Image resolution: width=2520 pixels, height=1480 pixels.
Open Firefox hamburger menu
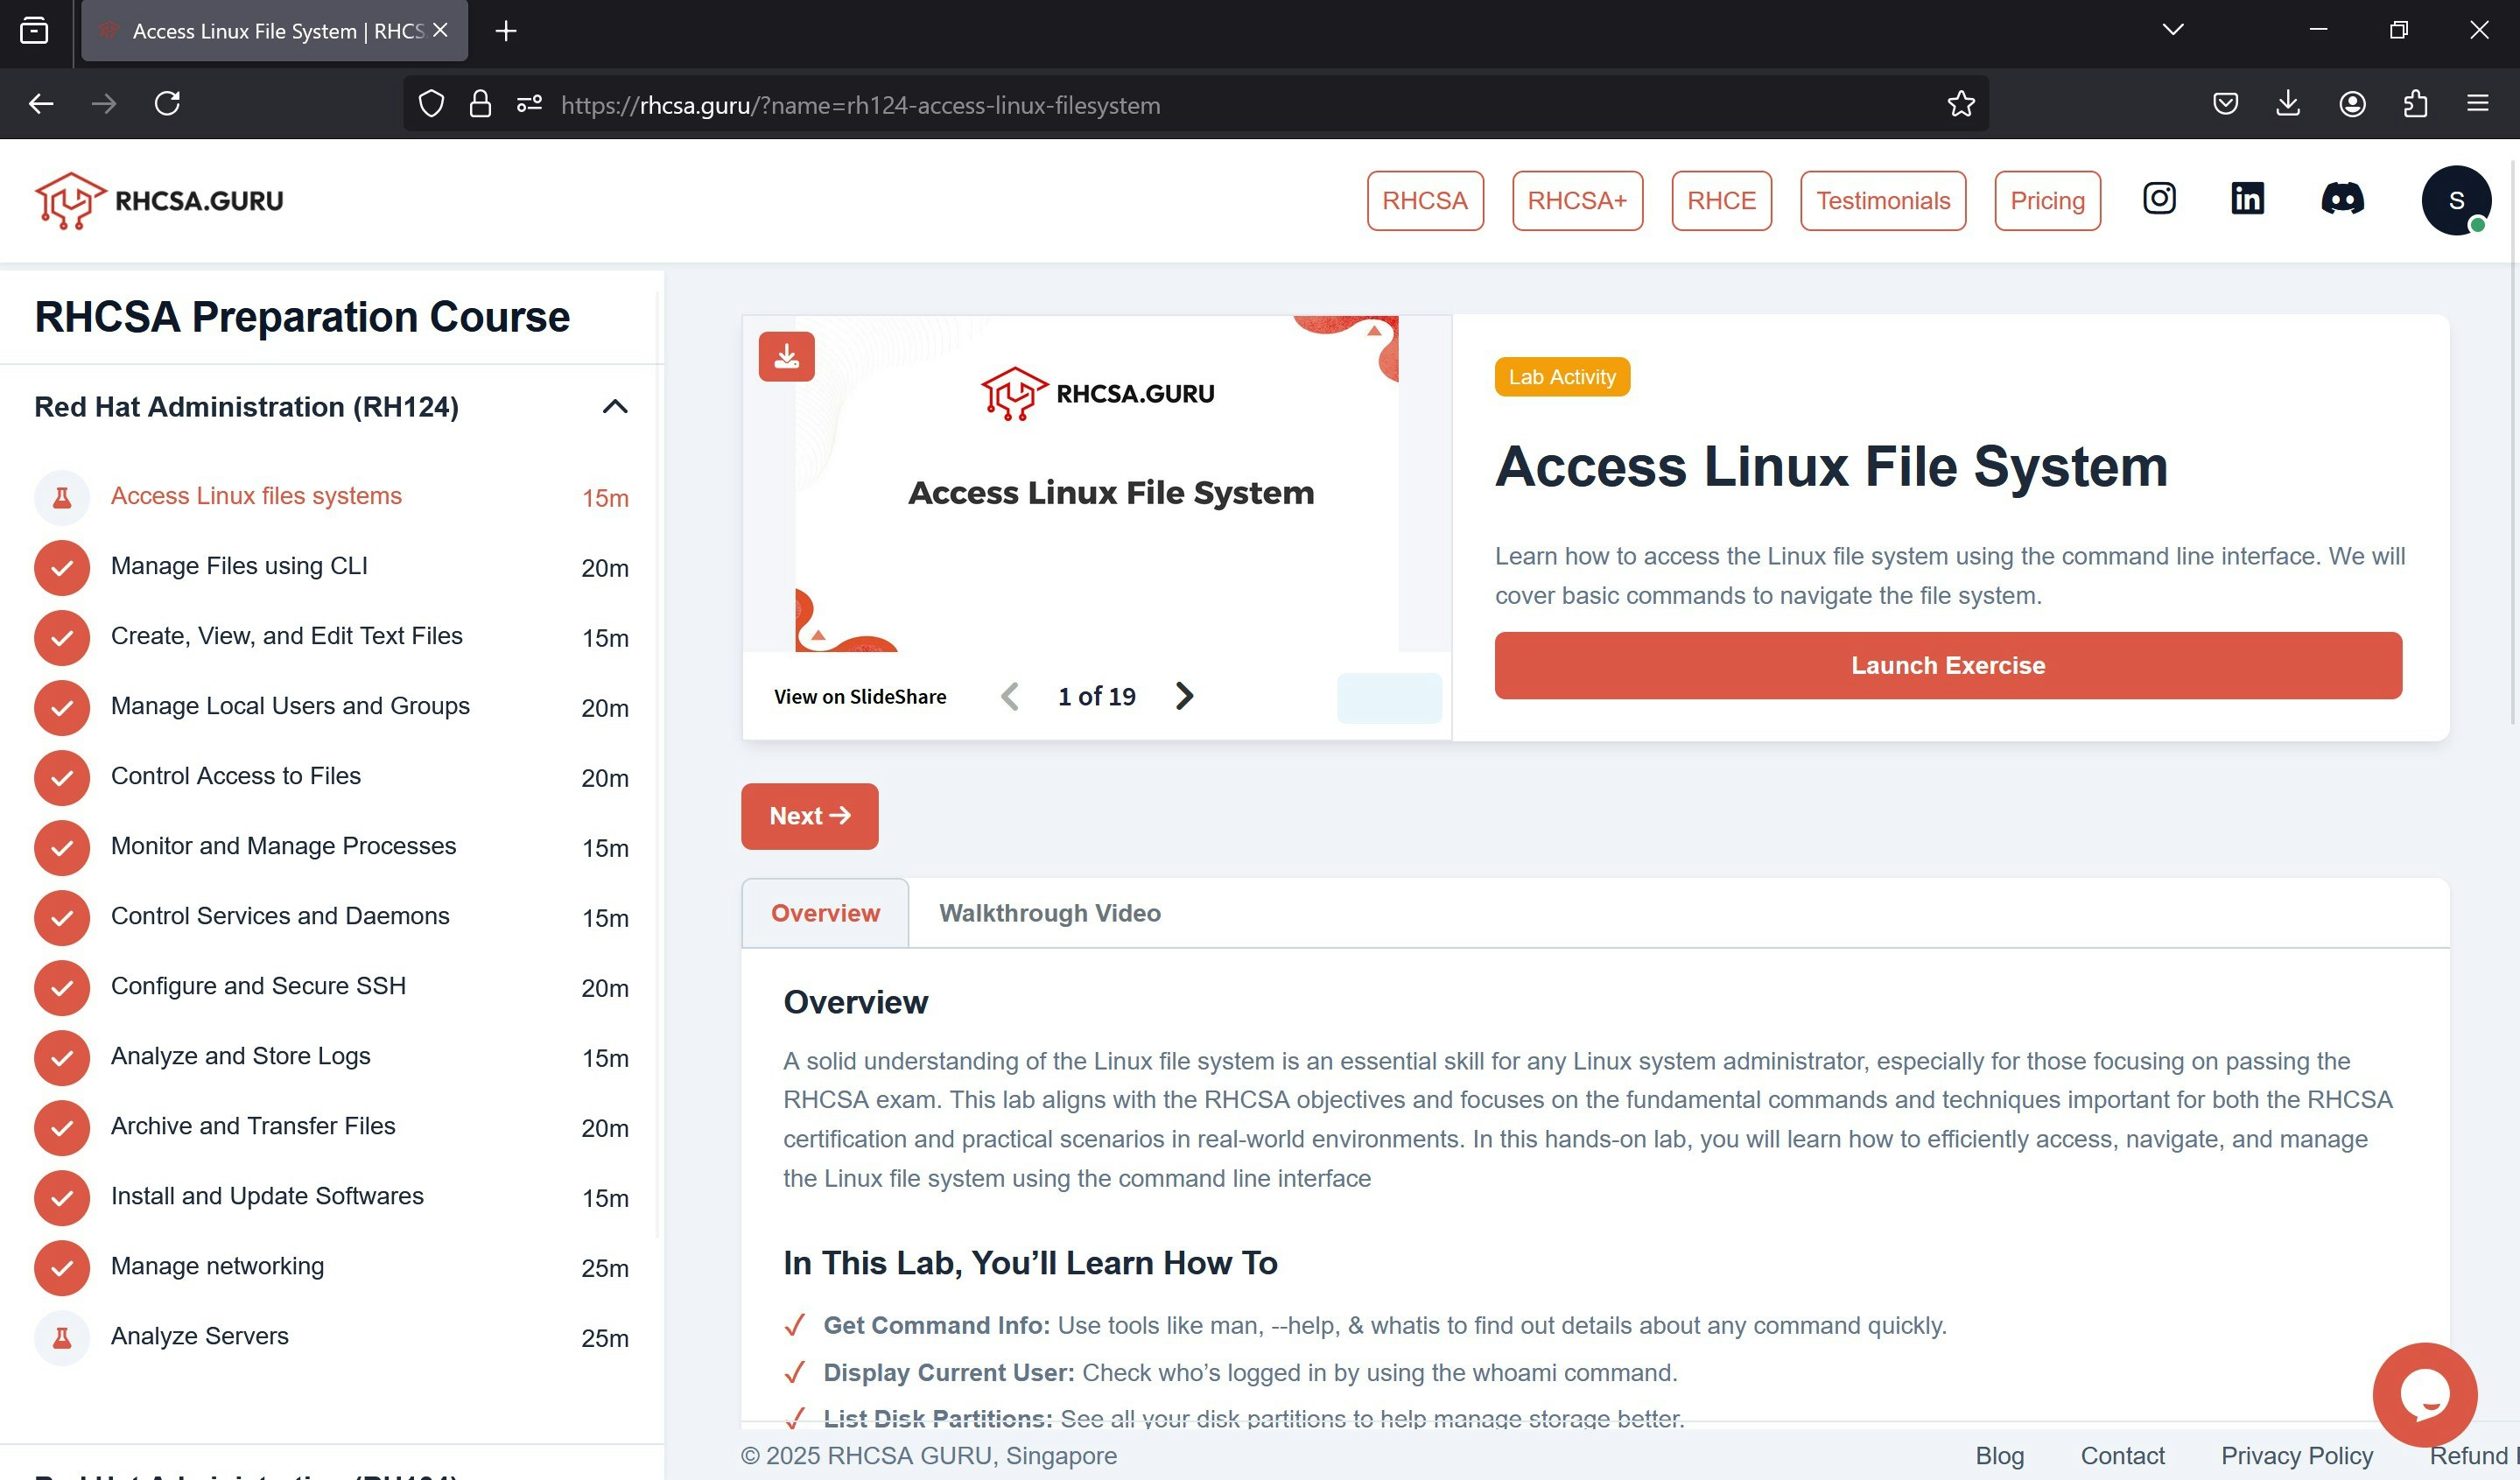coord(2477,103)
